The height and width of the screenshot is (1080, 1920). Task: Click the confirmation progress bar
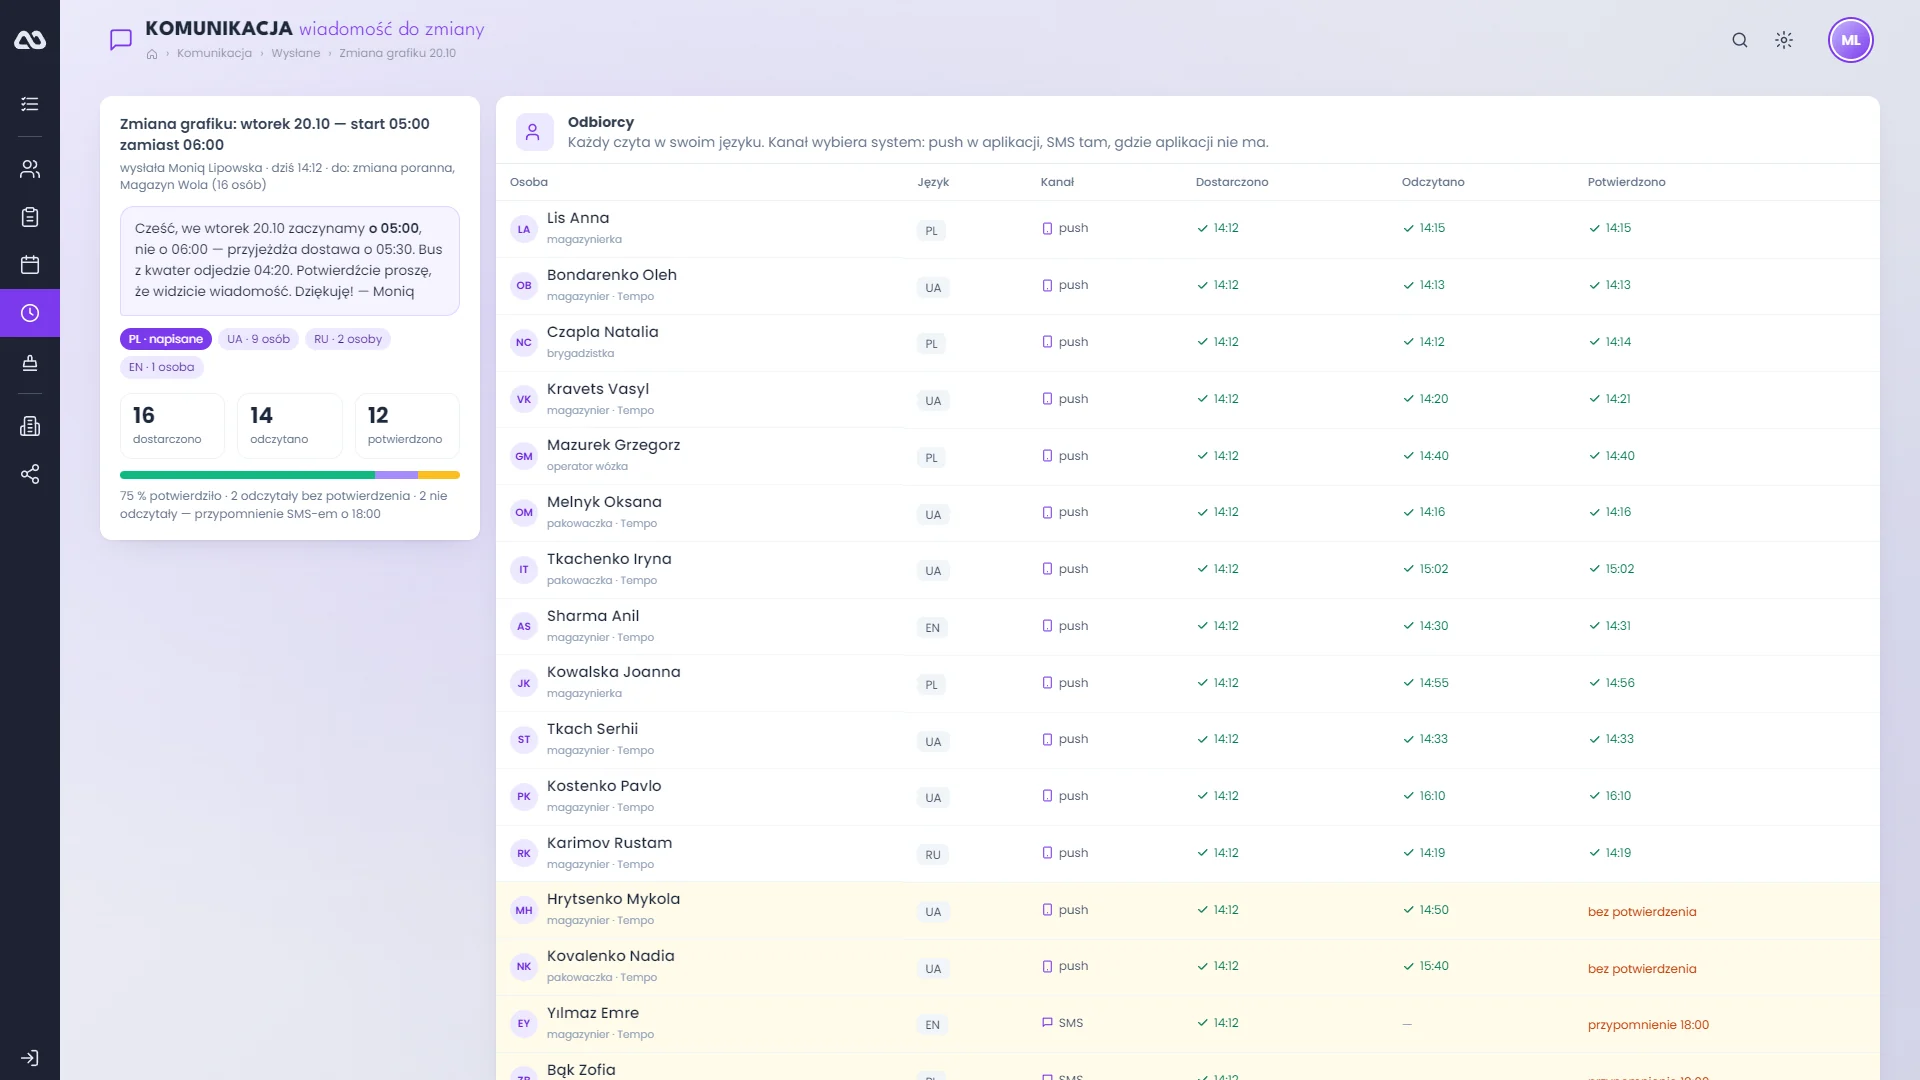click(x=290, y=475)
